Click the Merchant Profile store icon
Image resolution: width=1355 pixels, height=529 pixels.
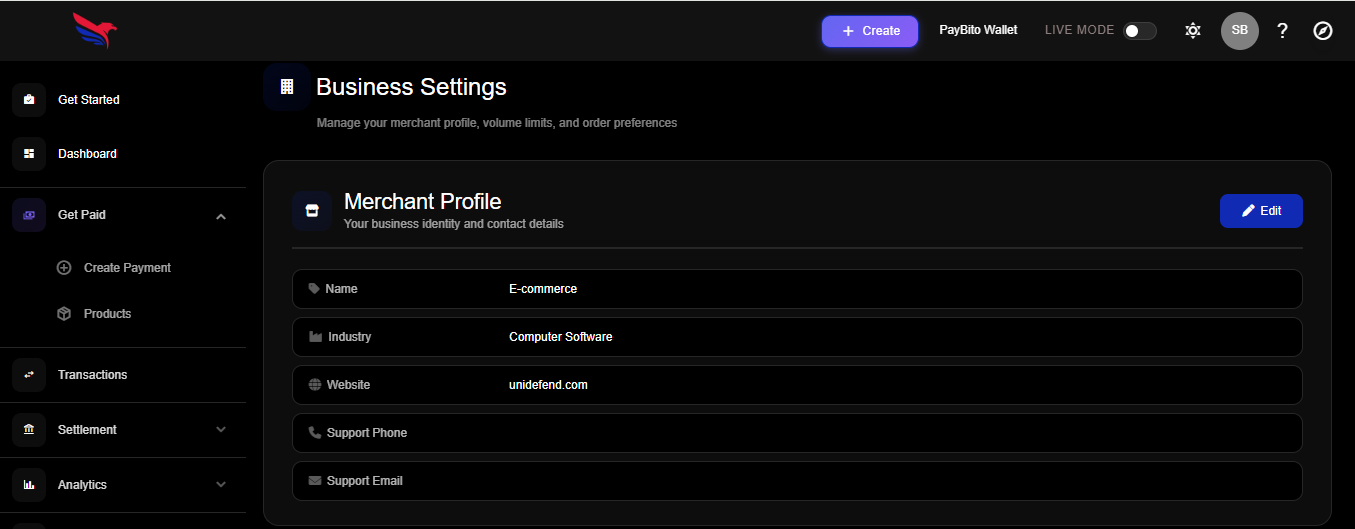point(312,211)
